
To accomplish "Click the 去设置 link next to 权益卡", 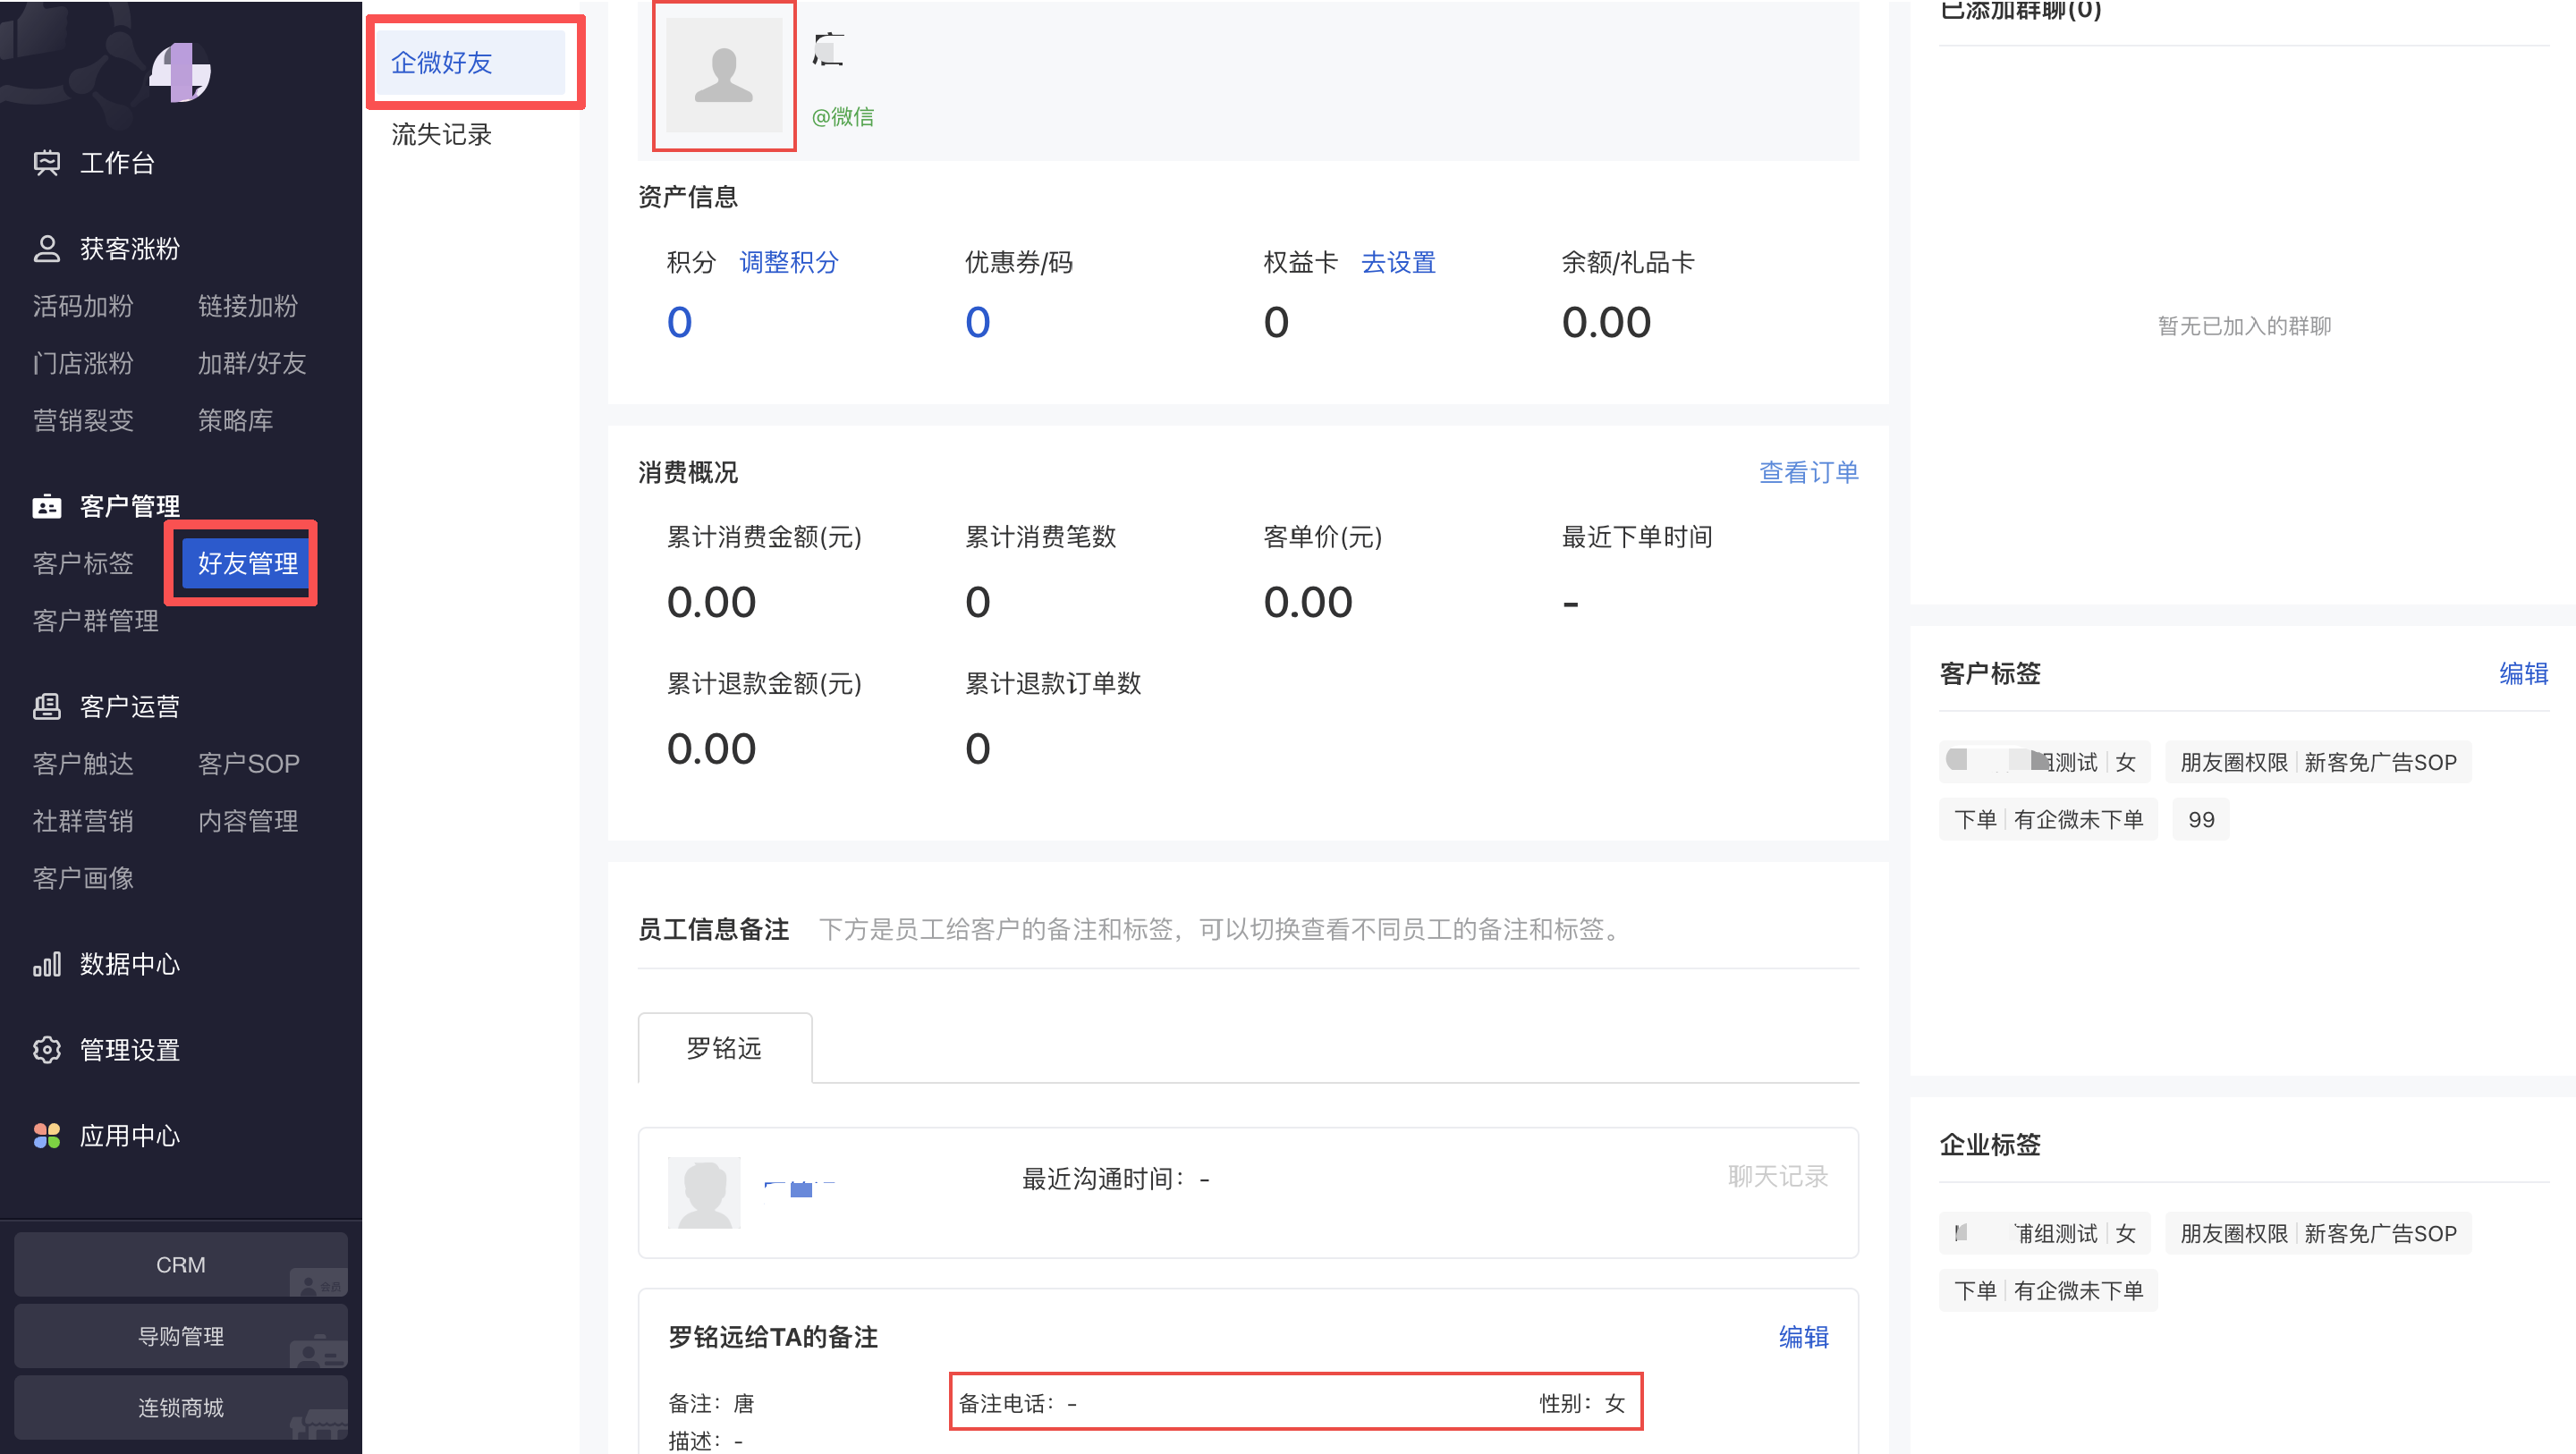I will pyautogui.click(x=1398, y=262).
